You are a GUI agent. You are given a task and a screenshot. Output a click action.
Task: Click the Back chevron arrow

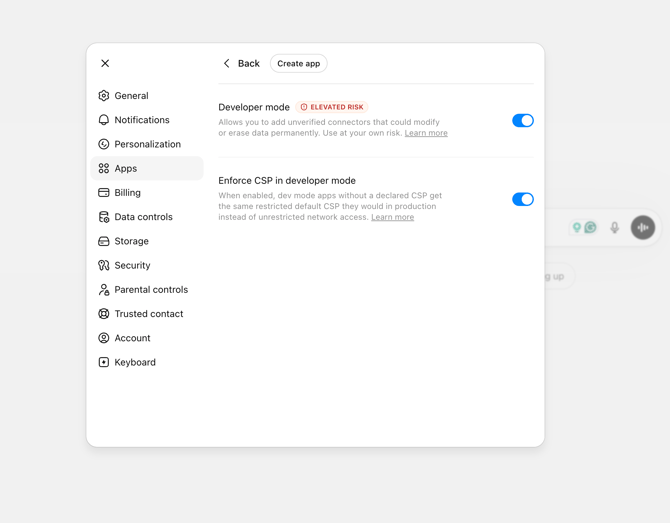click(226, 63)
